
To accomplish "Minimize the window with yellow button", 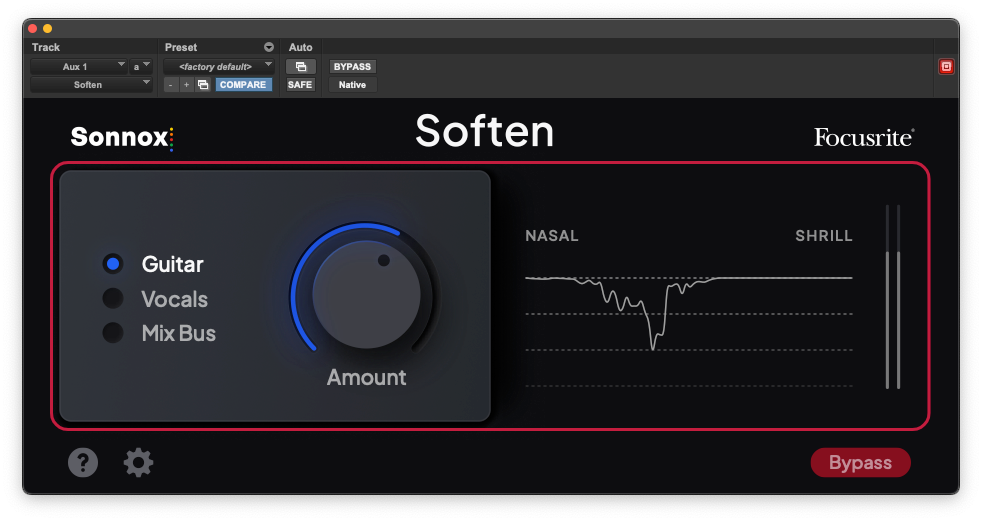I will tap(47, 28).
